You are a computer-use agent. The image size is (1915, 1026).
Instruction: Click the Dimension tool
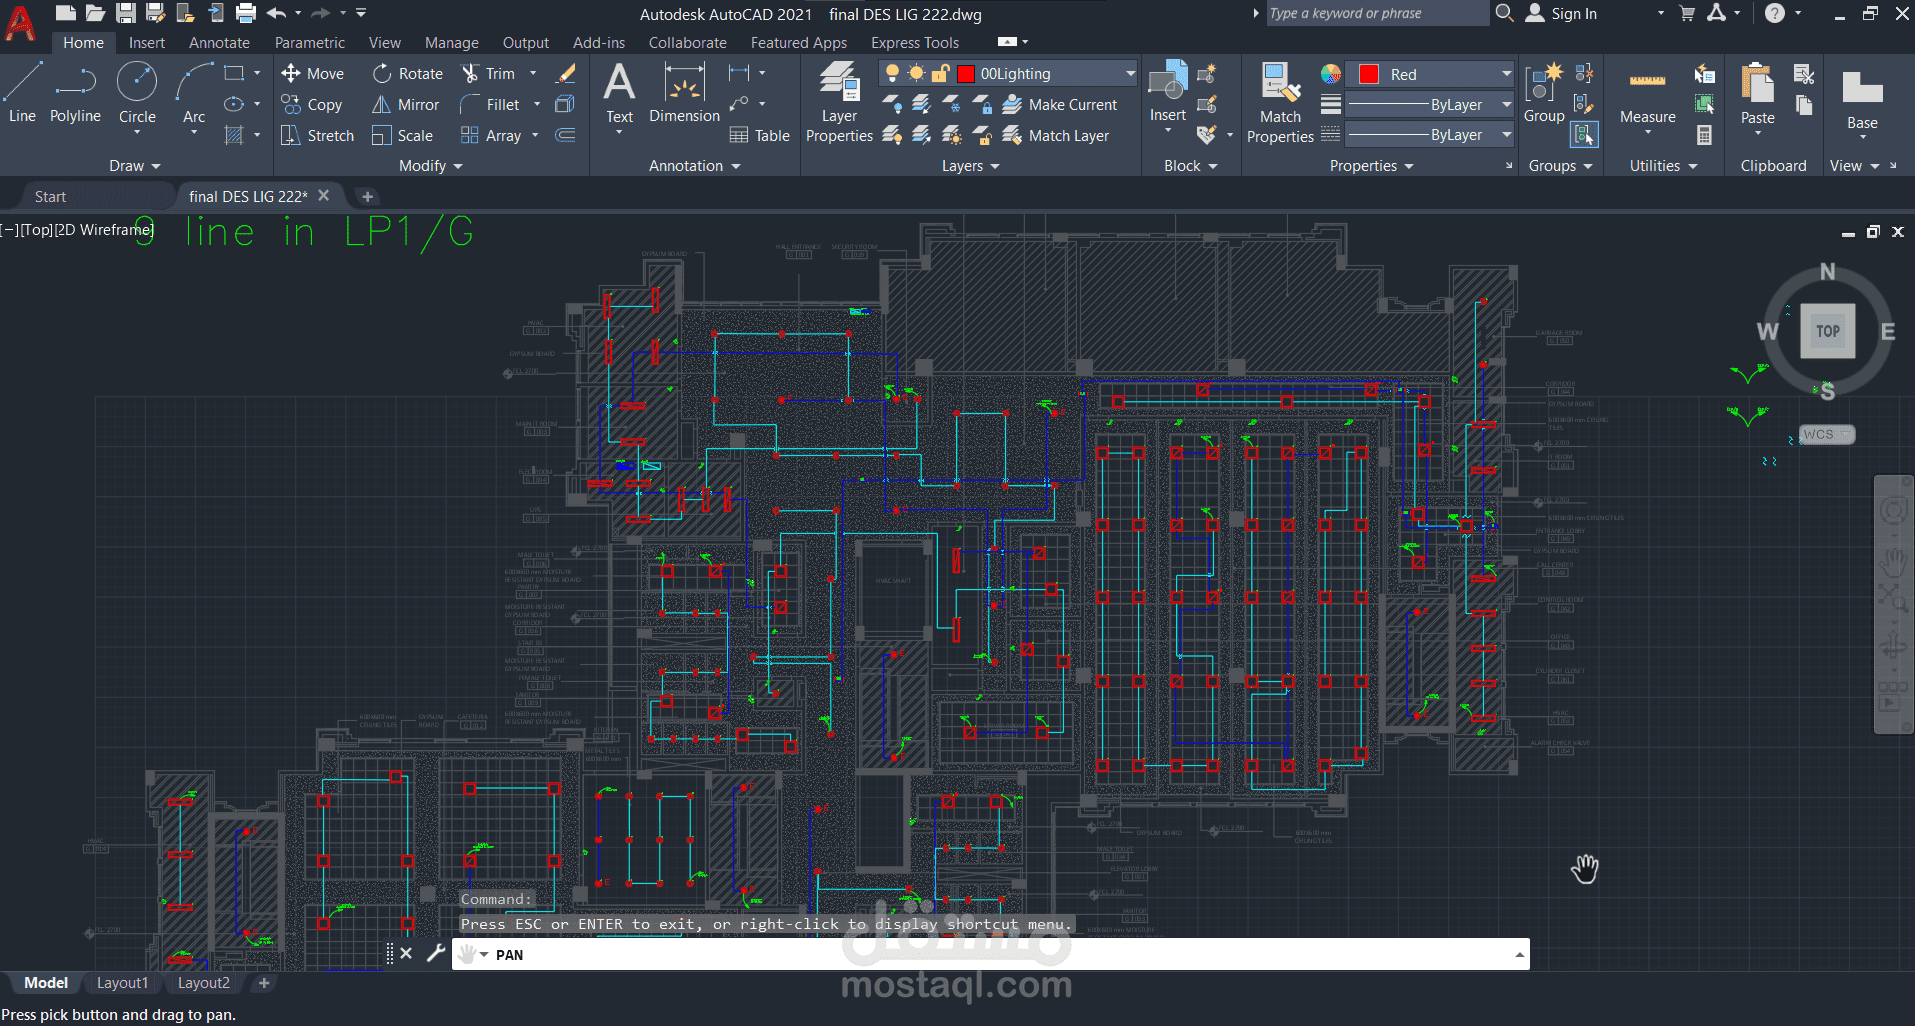click(x=684, y=92)
